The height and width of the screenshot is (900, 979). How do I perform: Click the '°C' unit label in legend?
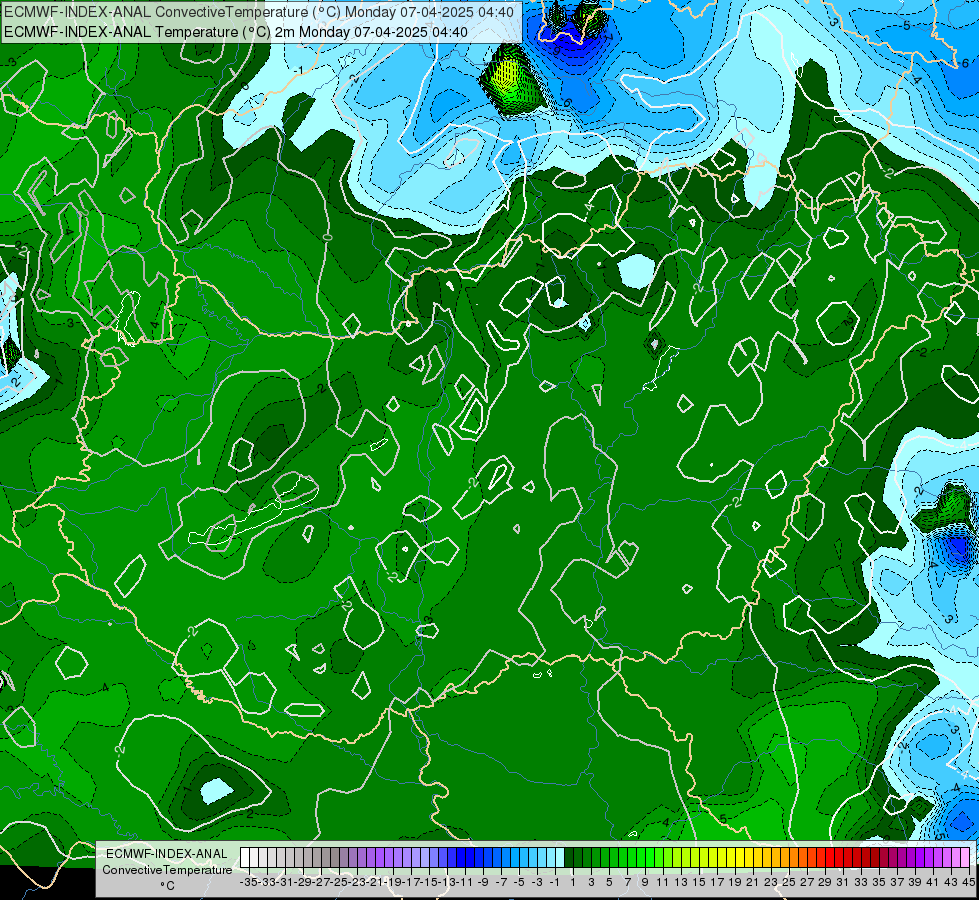coord(167,886)
